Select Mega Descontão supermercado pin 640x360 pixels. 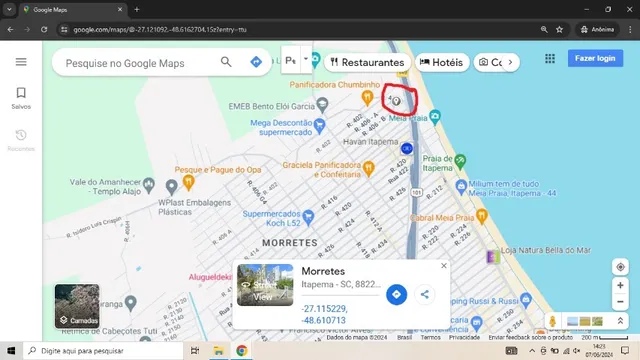[x=320, y=126]
